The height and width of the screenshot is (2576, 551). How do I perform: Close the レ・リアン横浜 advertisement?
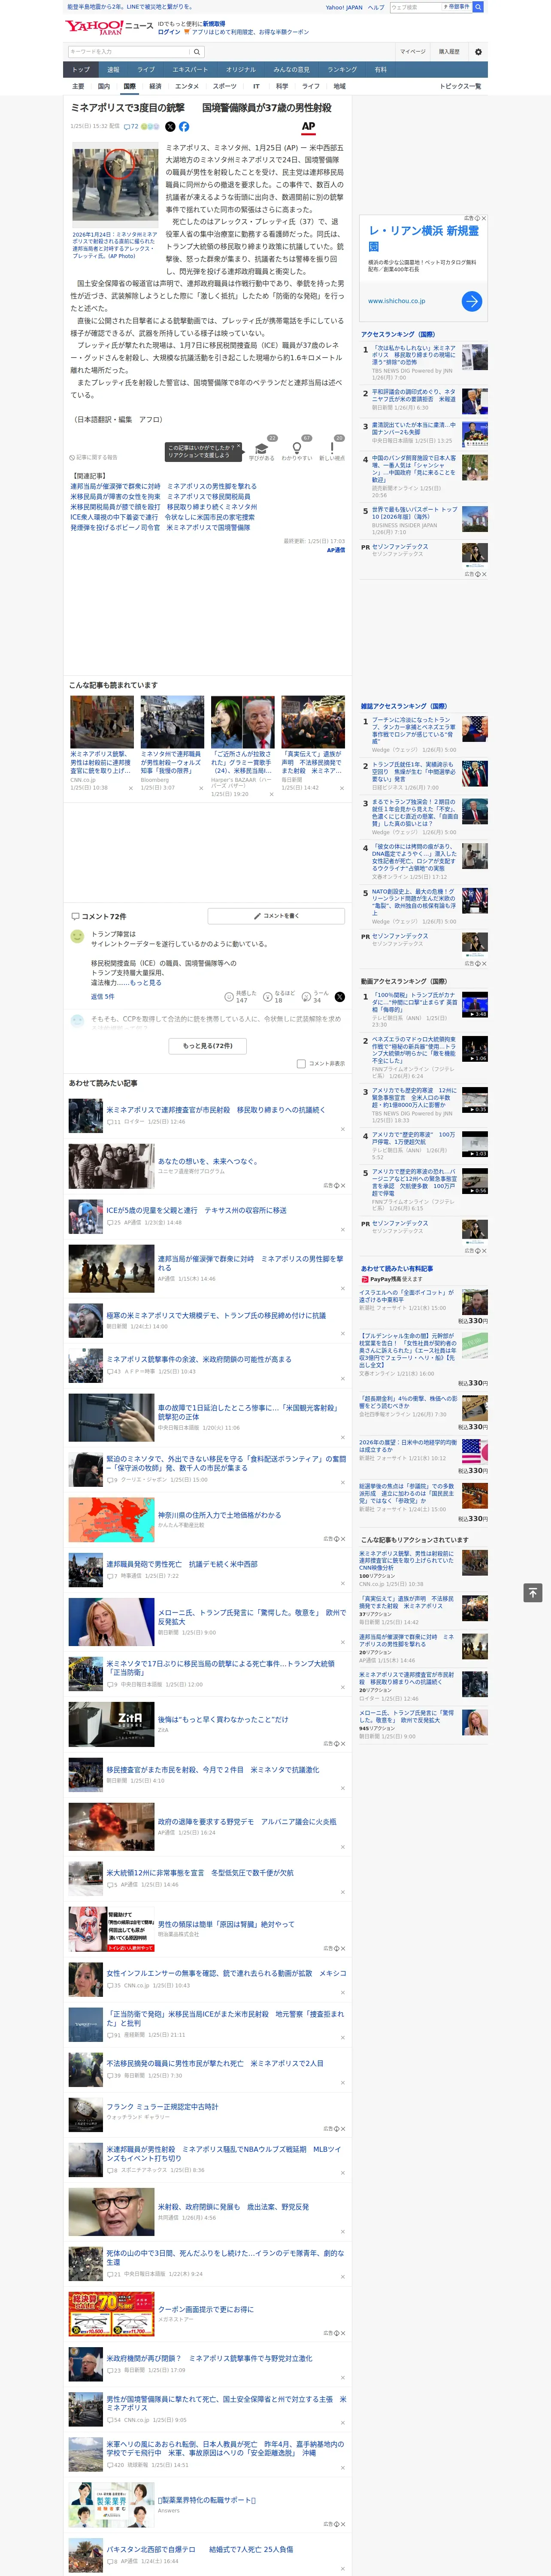[x=484, y=218]
